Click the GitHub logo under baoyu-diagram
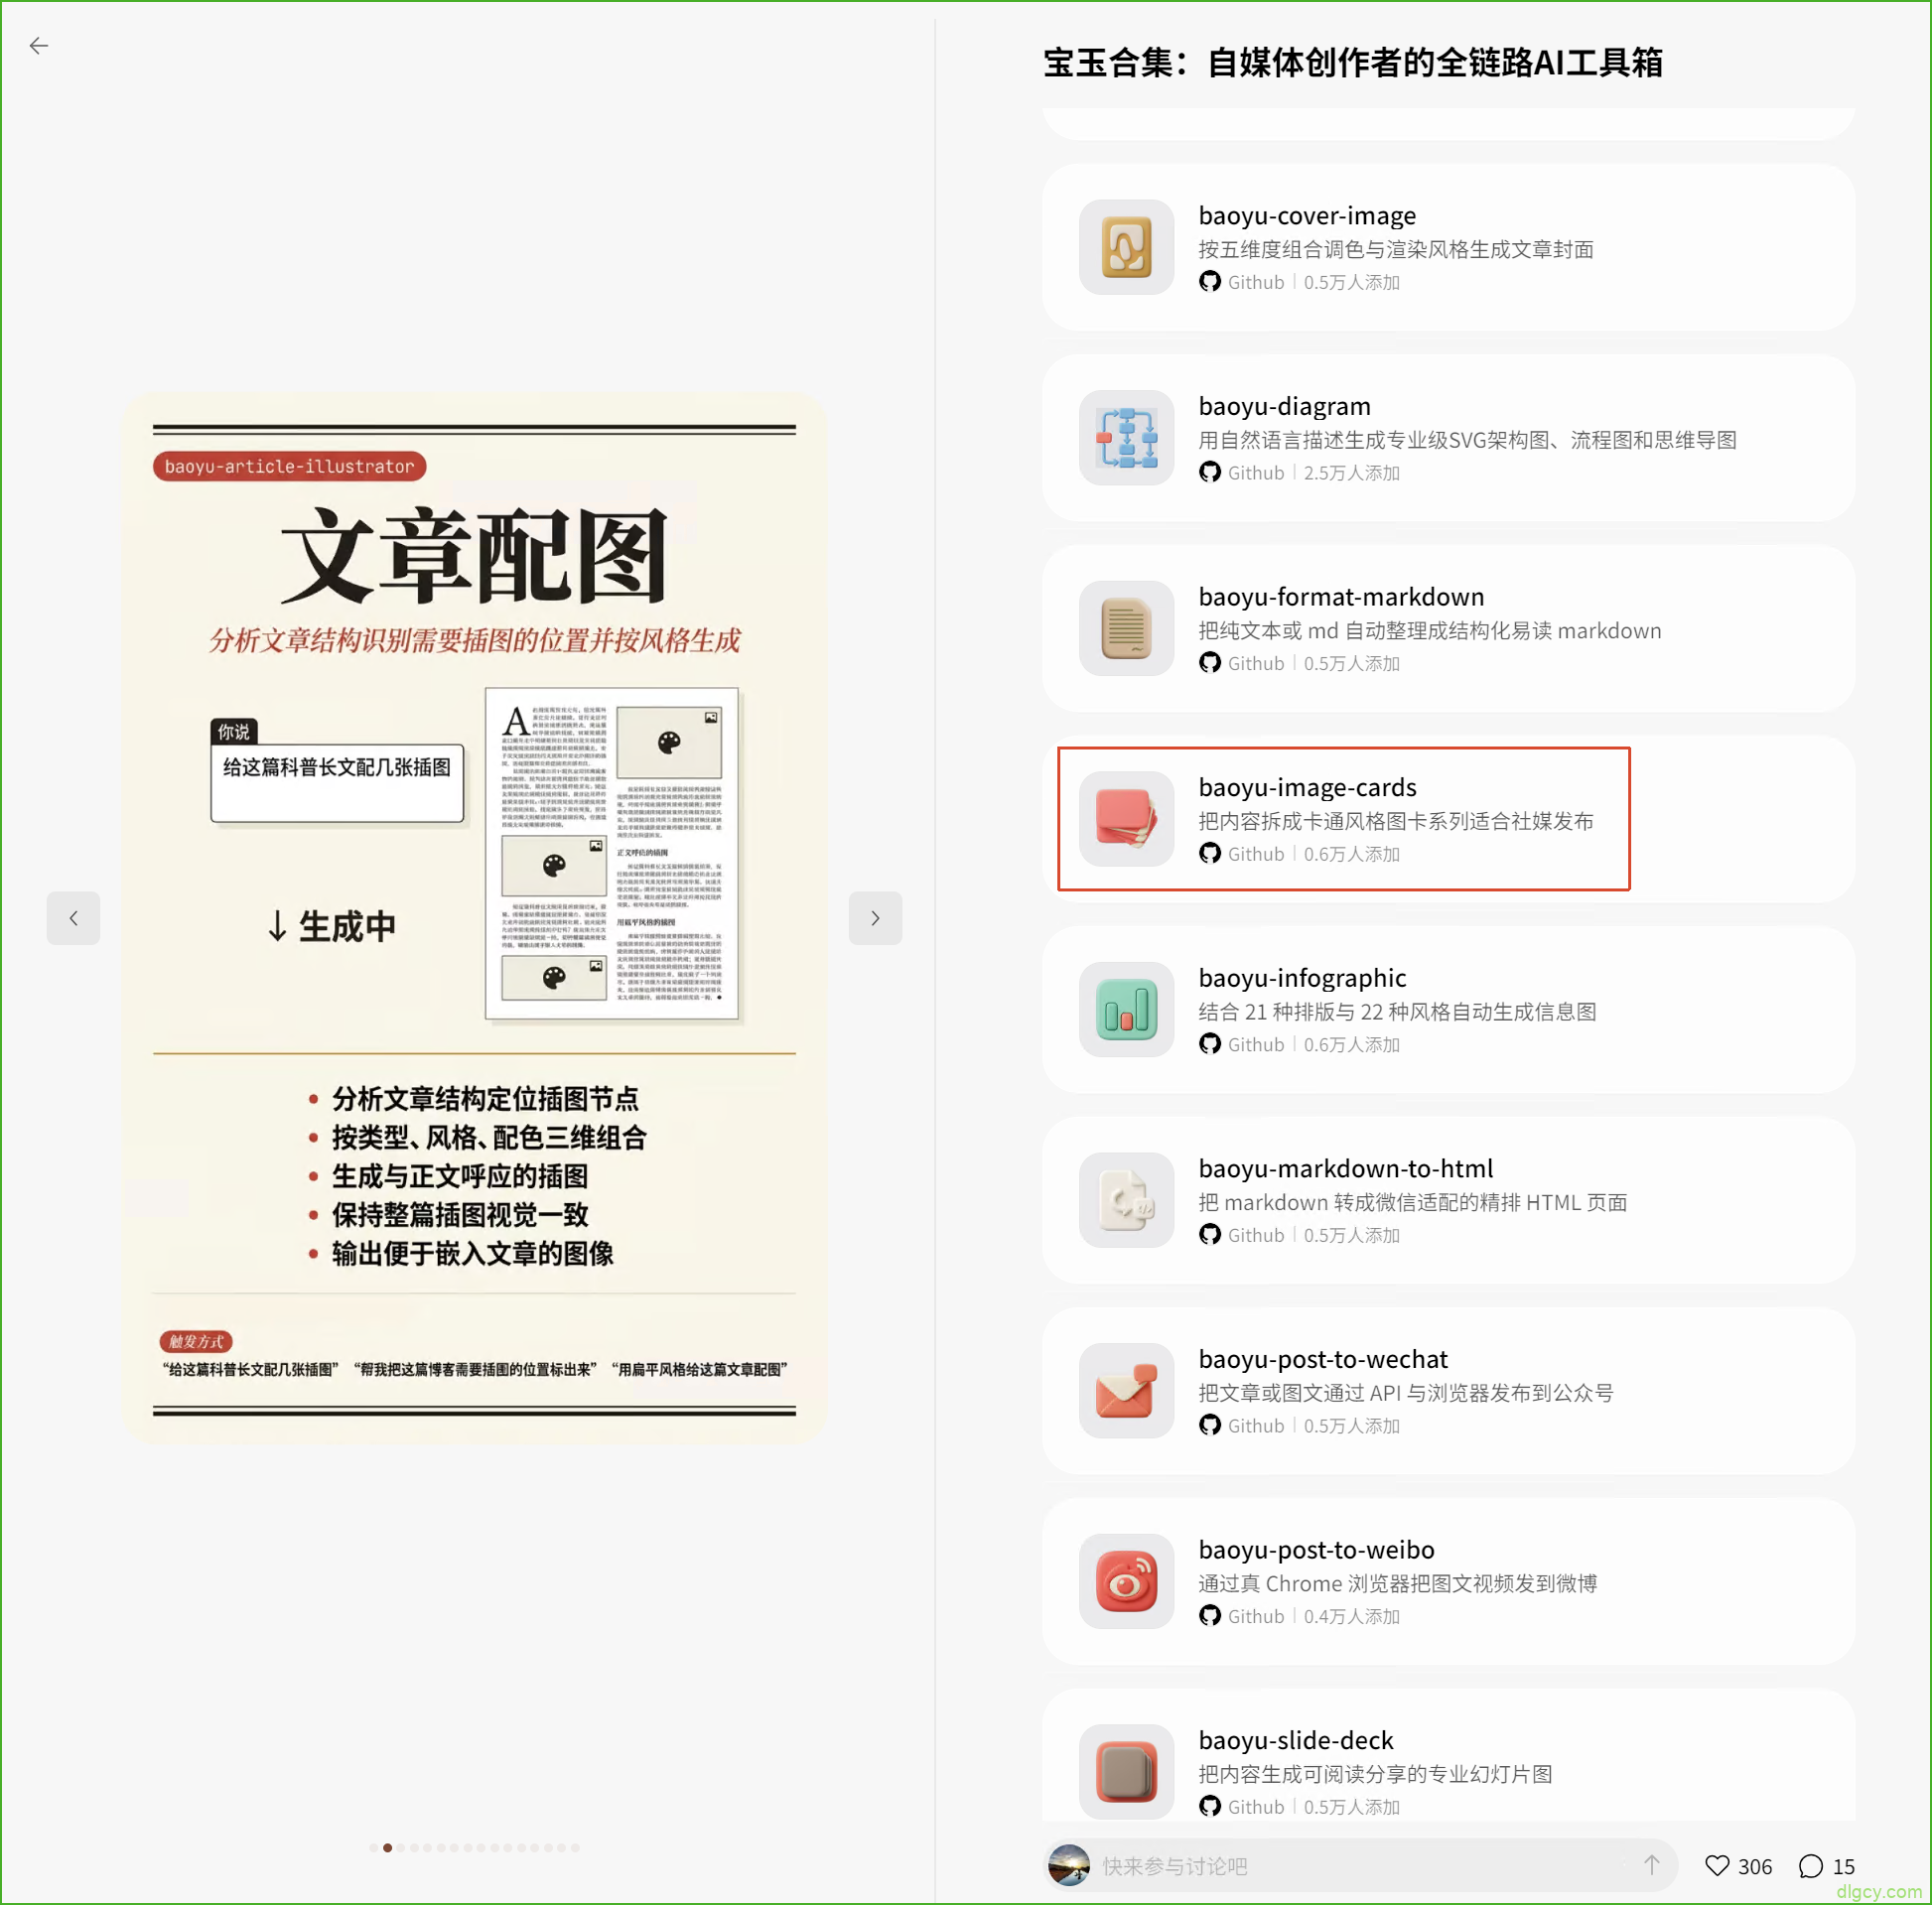The width and height of the screenshot is (1932, 1905). (1210, 472)
